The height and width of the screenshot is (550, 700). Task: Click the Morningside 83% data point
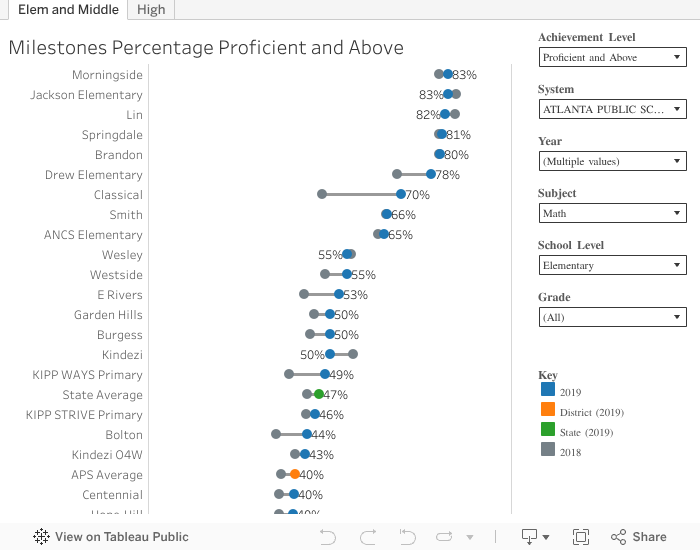(448, 74)
